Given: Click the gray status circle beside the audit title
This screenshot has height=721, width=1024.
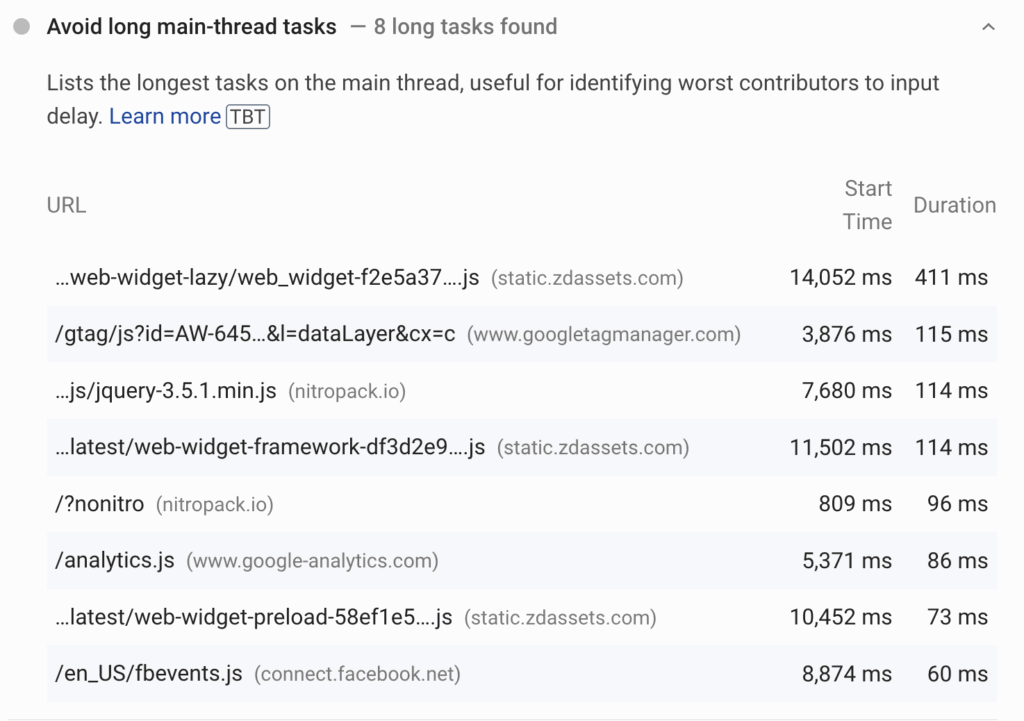Looking at the screenshot, I should coord(22,27).
